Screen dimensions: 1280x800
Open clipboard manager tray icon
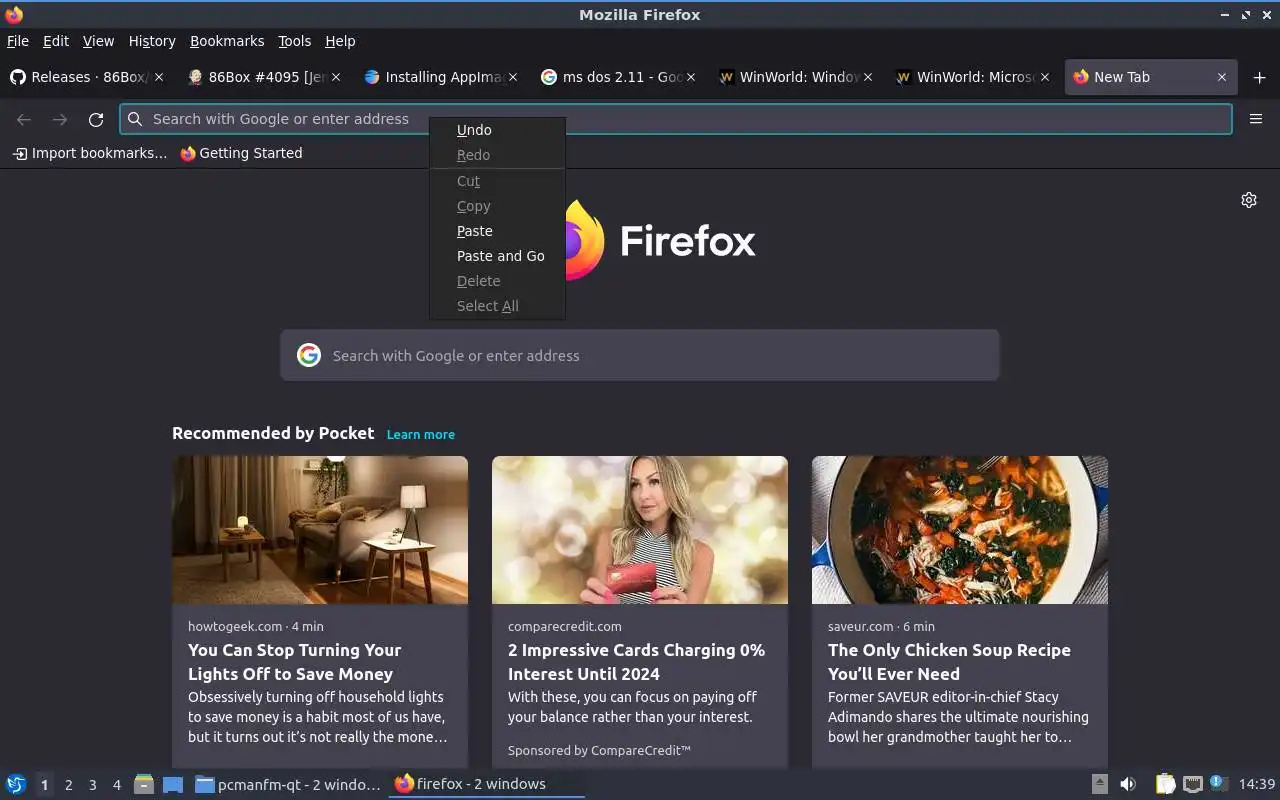pos(1165,784)
